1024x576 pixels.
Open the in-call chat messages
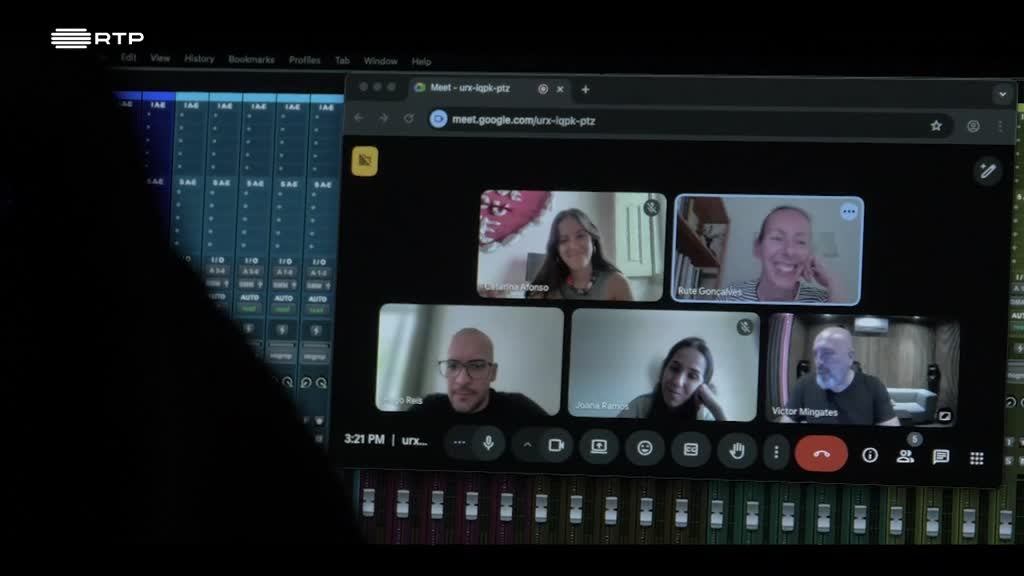939,457
